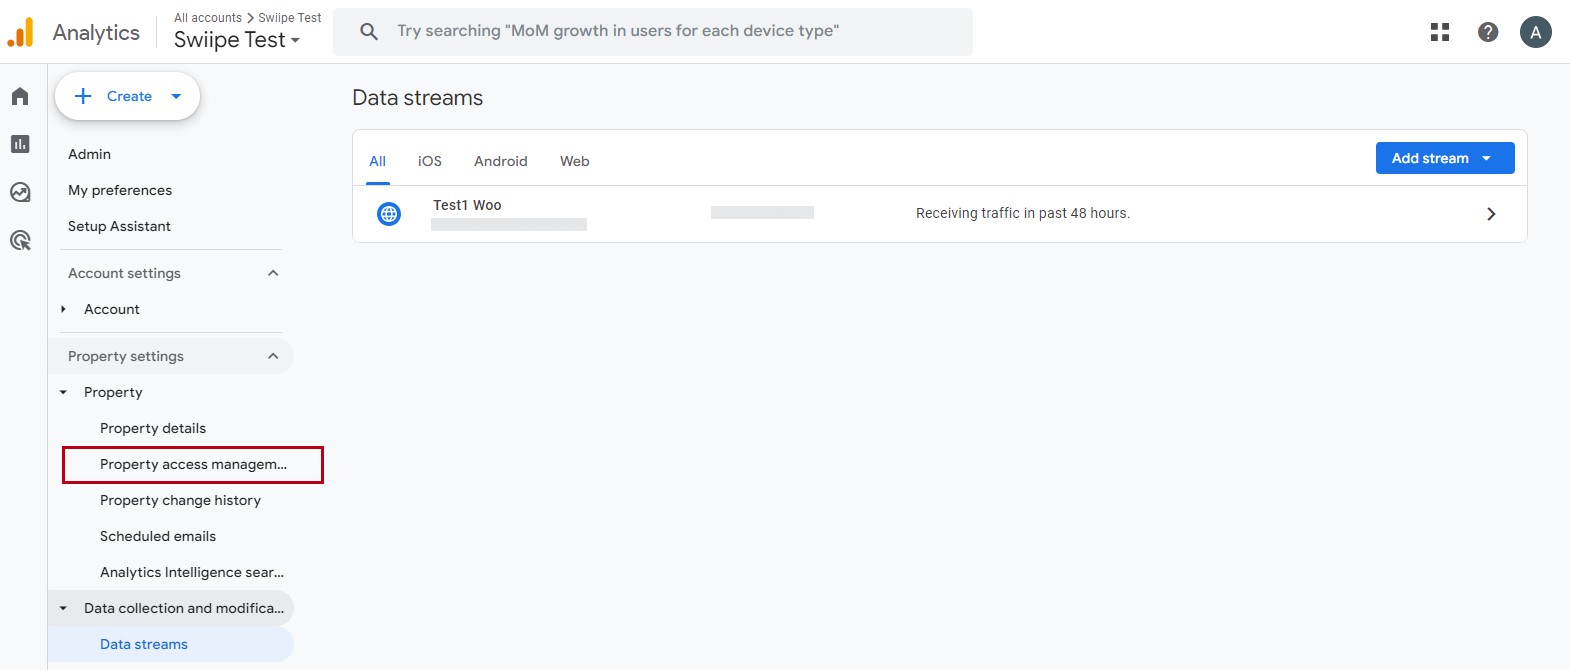
Task: Open the account avatar menu
Action: [x=1535, y=32]
